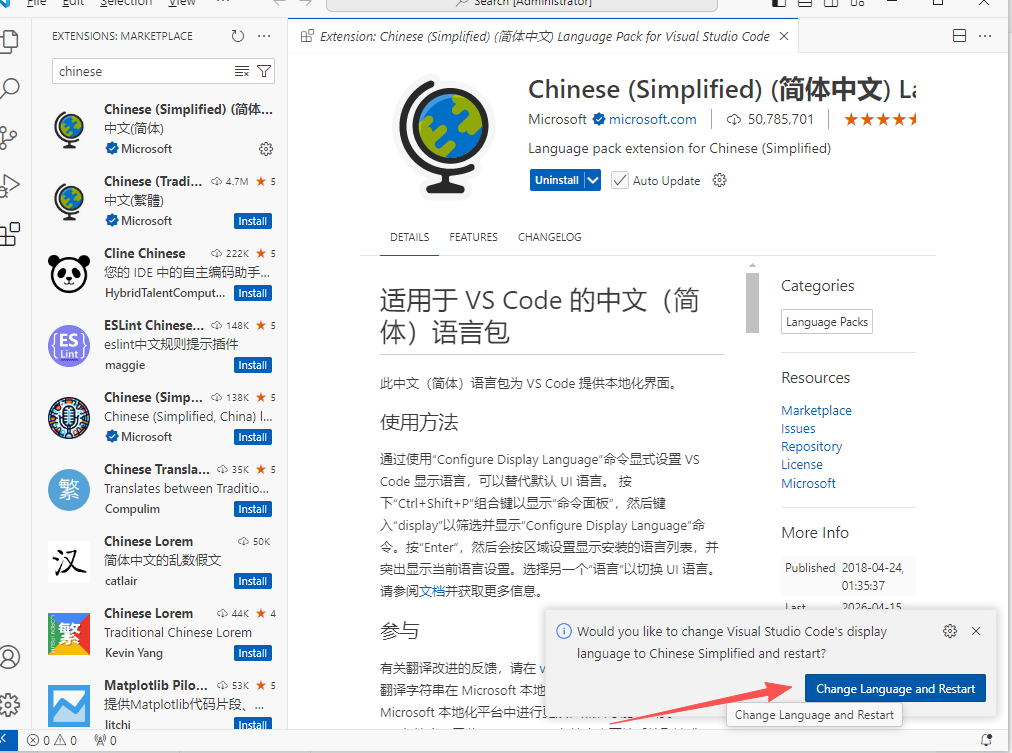Viewport: 1012px width, 753px height.
Task: Install the ESLint Chinese extension
Action: point(252,365)
